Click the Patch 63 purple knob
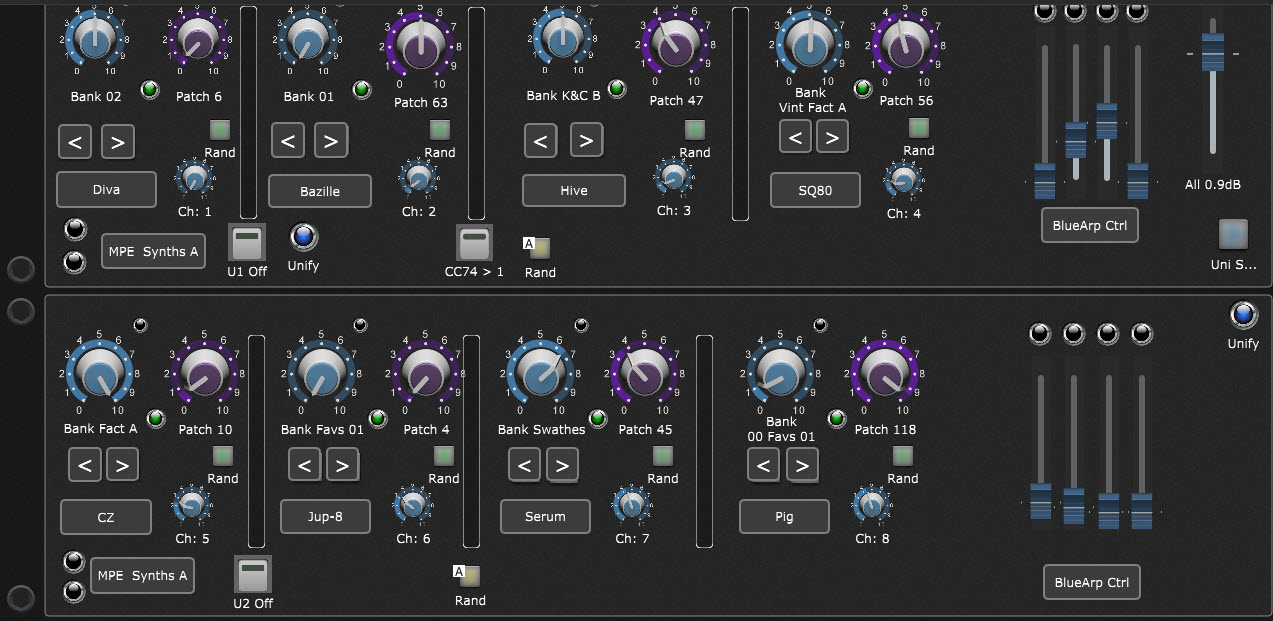 click(421, 48)
